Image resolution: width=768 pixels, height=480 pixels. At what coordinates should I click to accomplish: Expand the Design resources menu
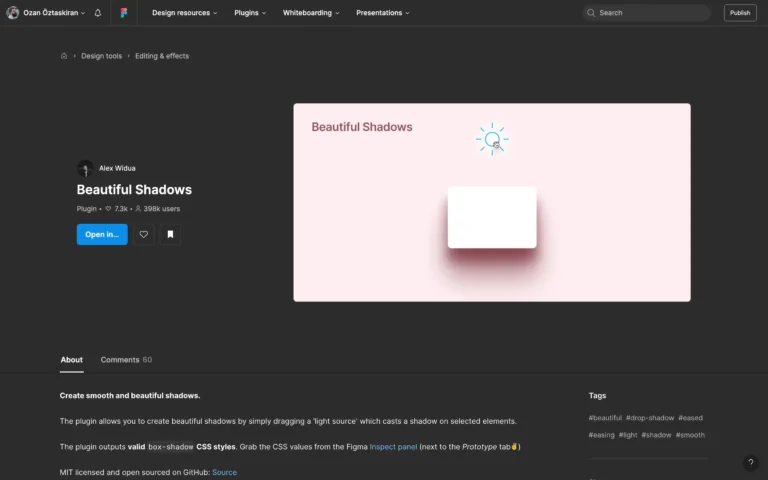[x=185, y=13]
